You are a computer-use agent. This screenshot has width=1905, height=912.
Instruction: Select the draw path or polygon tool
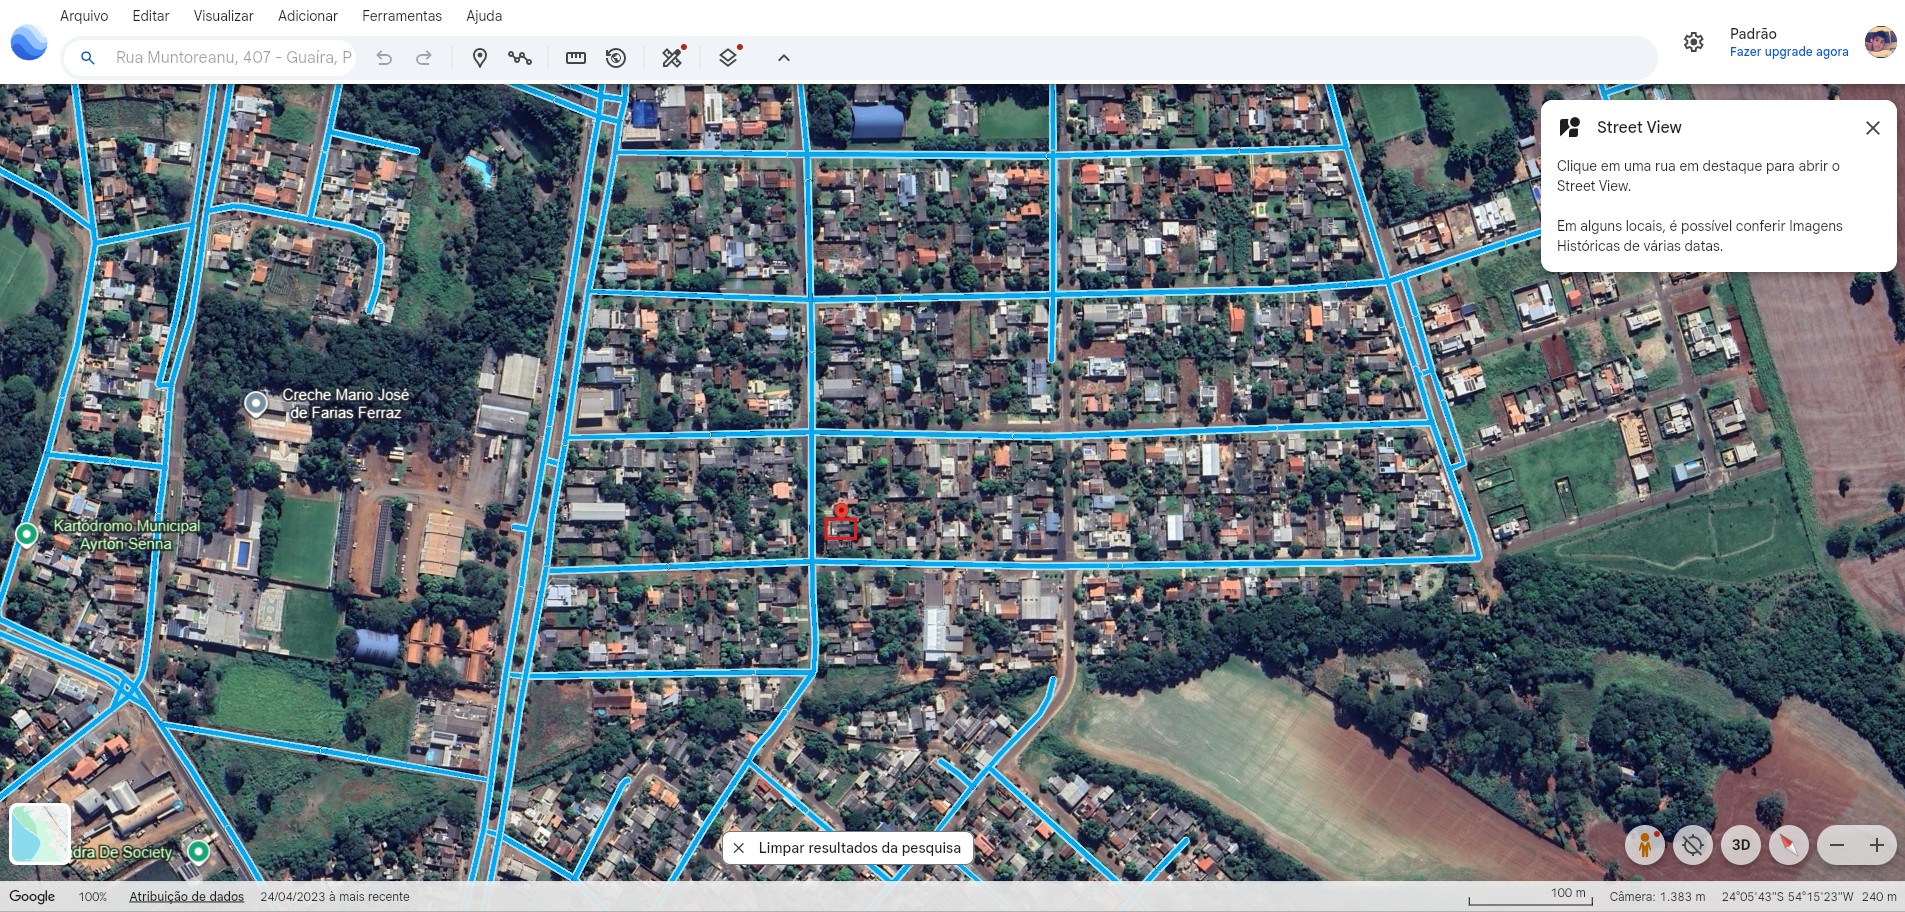pyautogui.click(x=520, y=58)
